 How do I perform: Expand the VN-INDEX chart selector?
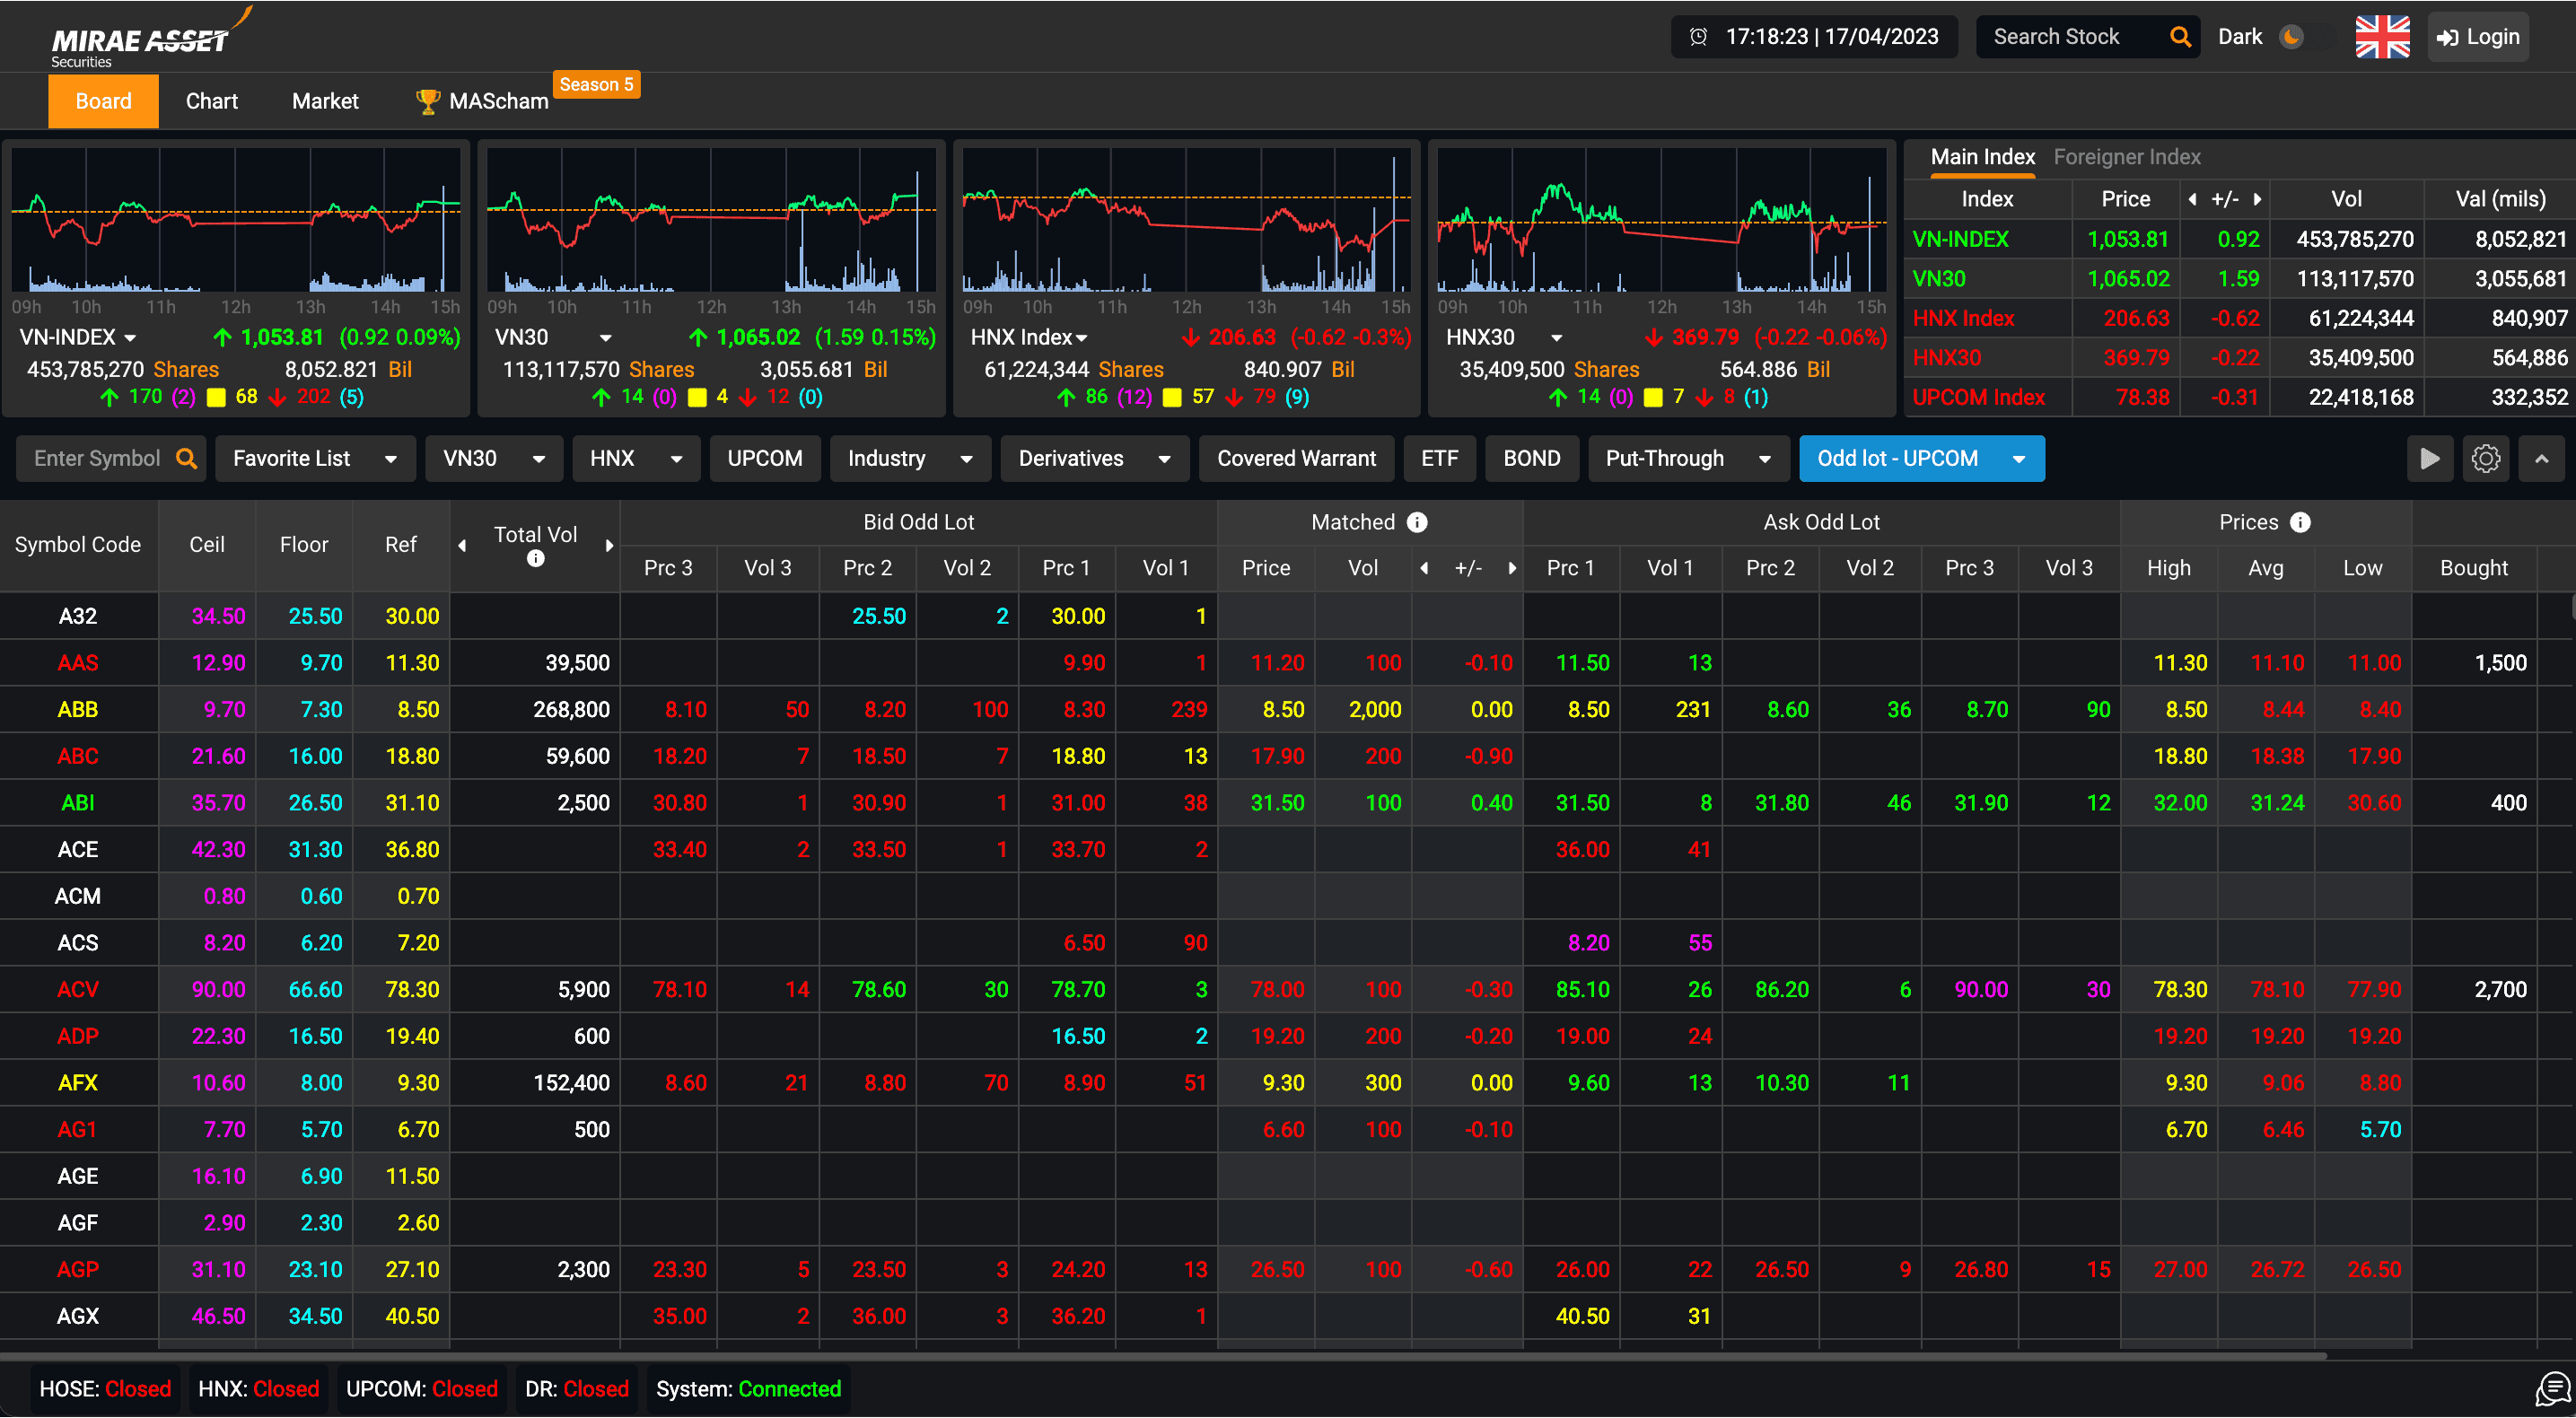(x=130, y=338)
